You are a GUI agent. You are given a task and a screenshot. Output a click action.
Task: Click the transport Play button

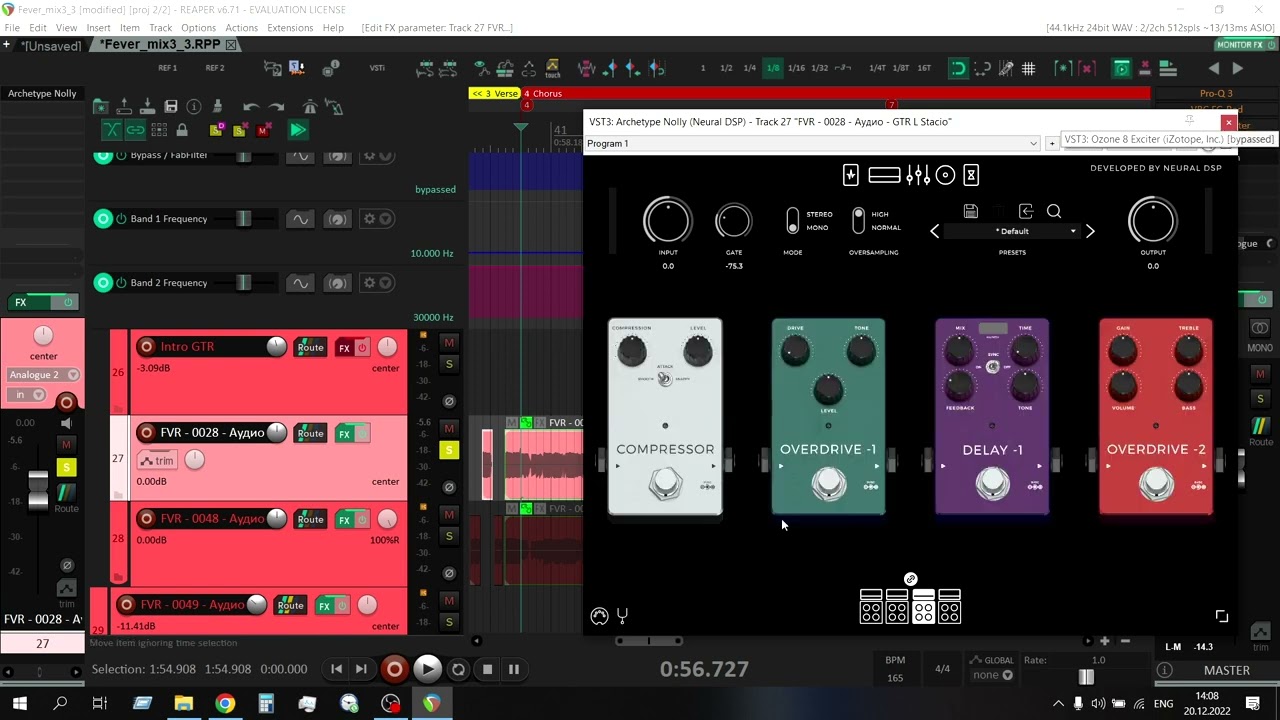[x=427, y=669]
